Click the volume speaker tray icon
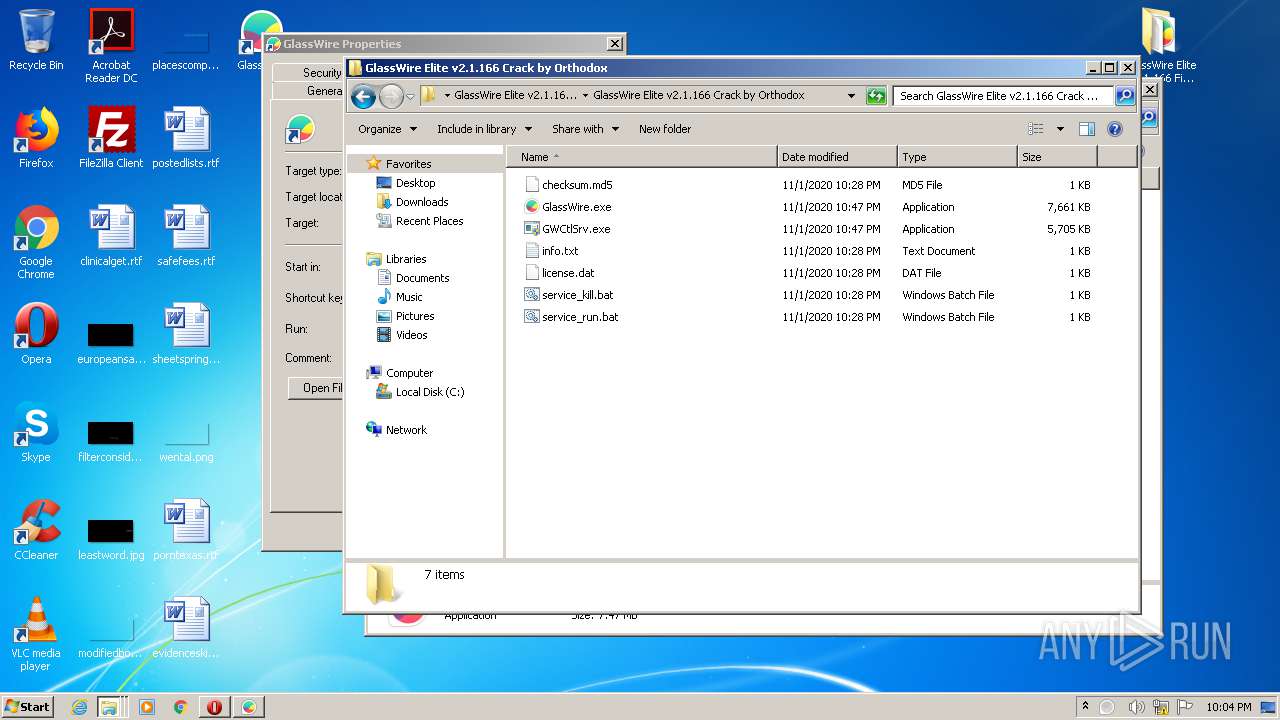Viewport: 1280px width, 720px height. [1136, 707]
